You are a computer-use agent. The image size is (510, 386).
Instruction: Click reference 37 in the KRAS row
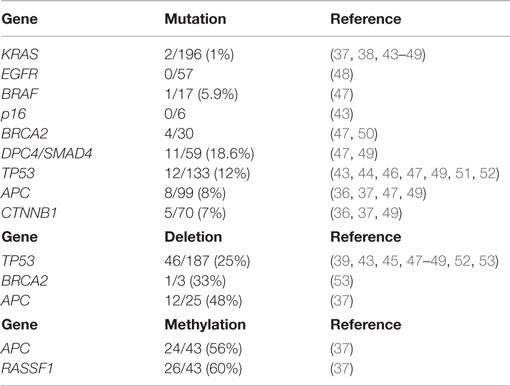(342, 54)
